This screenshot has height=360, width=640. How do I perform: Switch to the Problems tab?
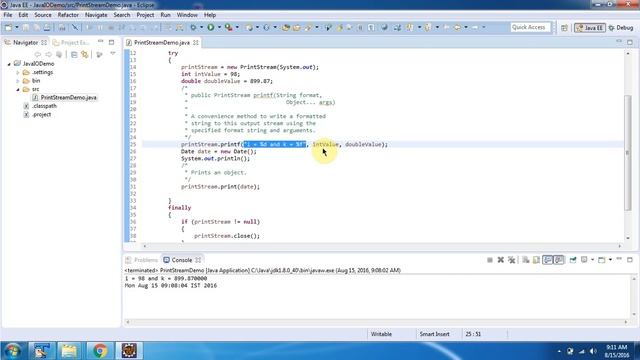point(142,260)
